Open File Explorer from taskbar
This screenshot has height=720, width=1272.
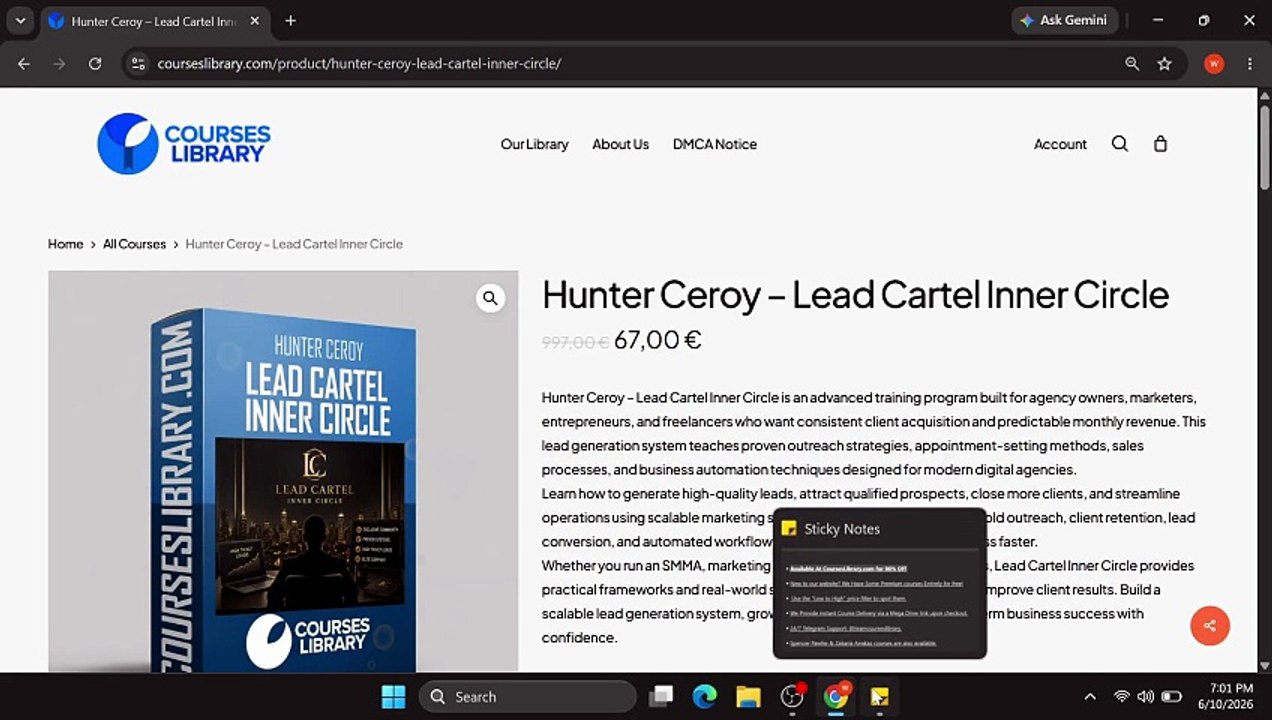(x=748, y=697)
